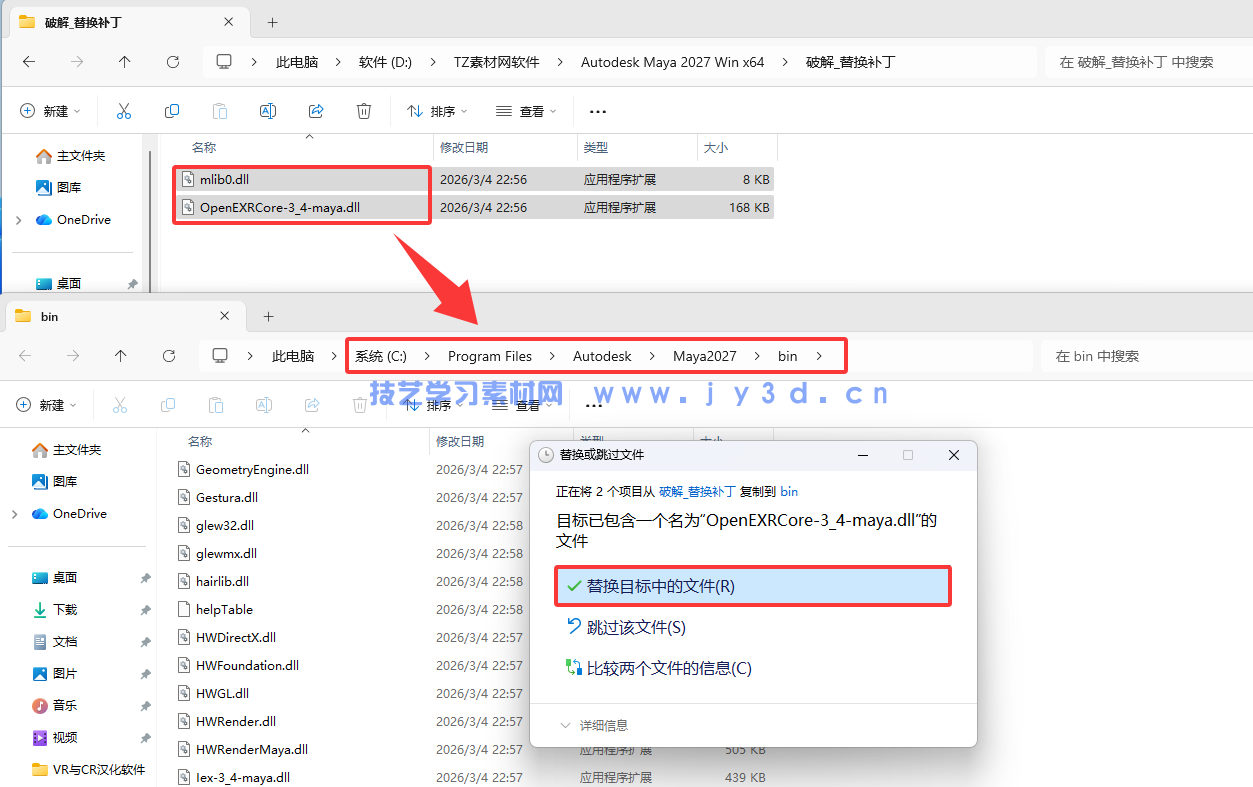Select the mlib0.dll file

click(x=223, y=180)
